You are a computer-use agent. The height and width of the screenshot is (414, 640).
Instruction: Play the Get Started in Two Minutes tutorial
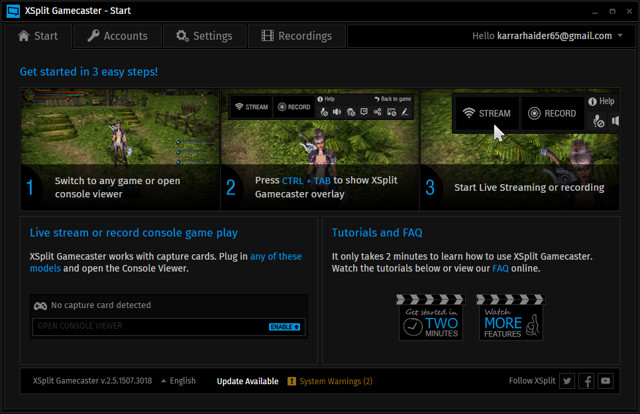[x=431, y=317]
